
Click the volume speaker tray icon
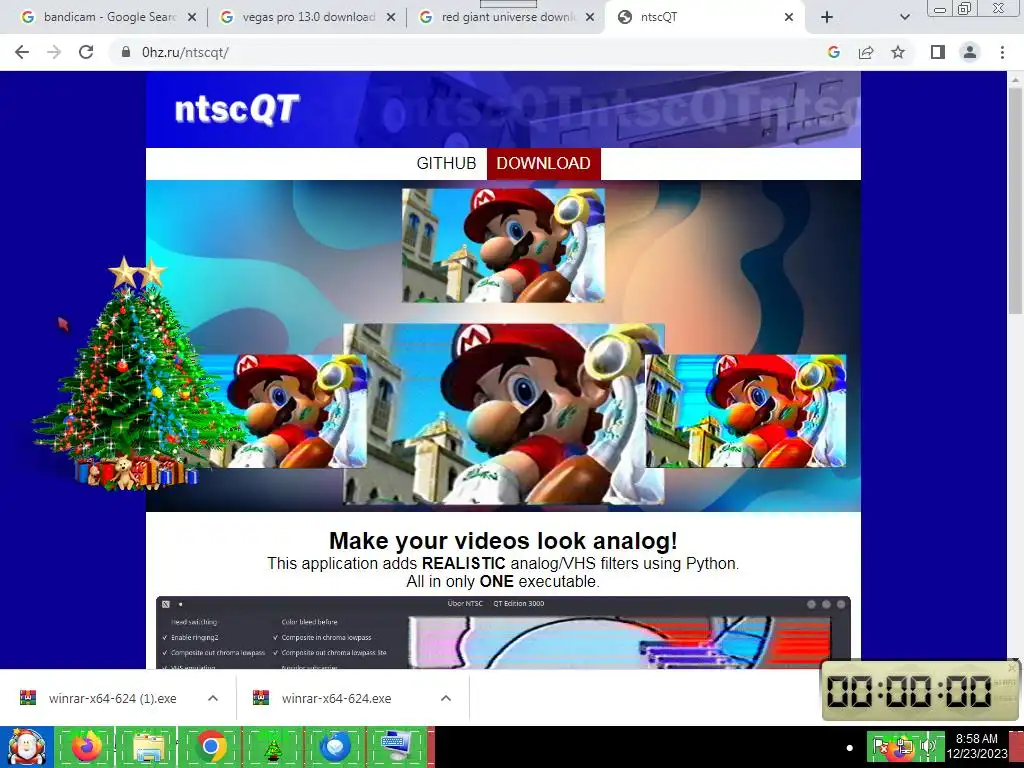(928, 747)
